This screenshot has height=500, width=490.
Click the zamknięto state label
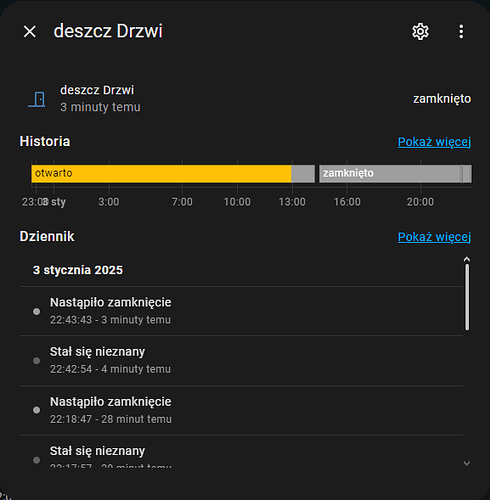coord(442,99)
